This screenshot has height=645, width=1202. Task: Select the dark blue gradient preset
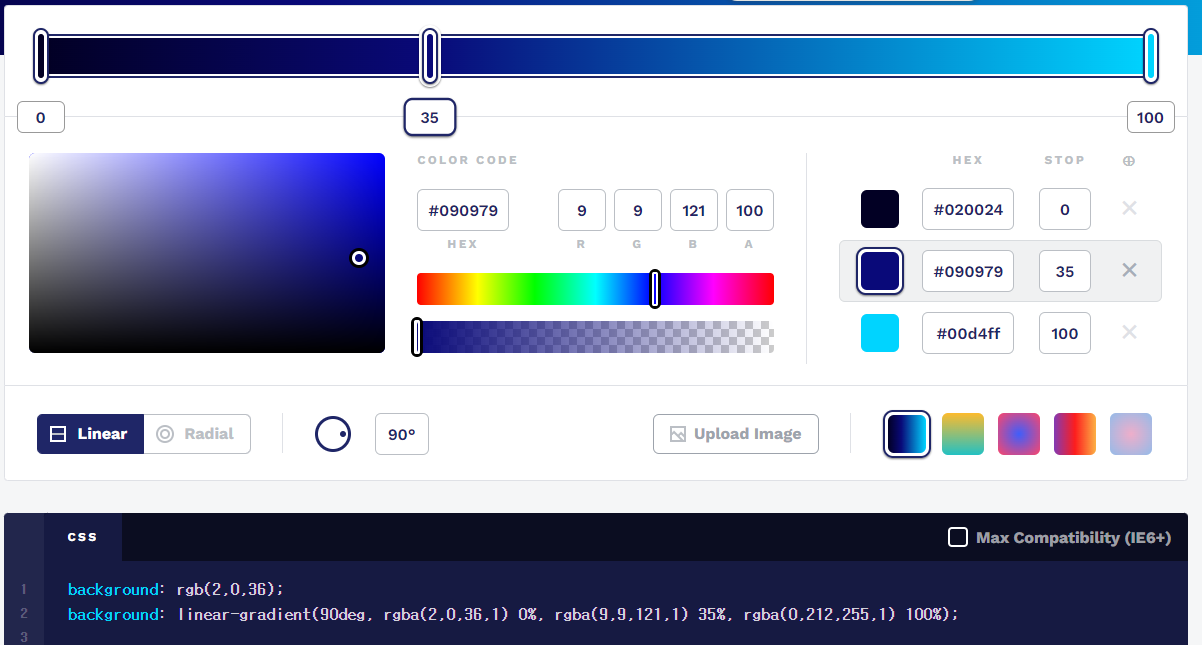click(x=906, y=434)
